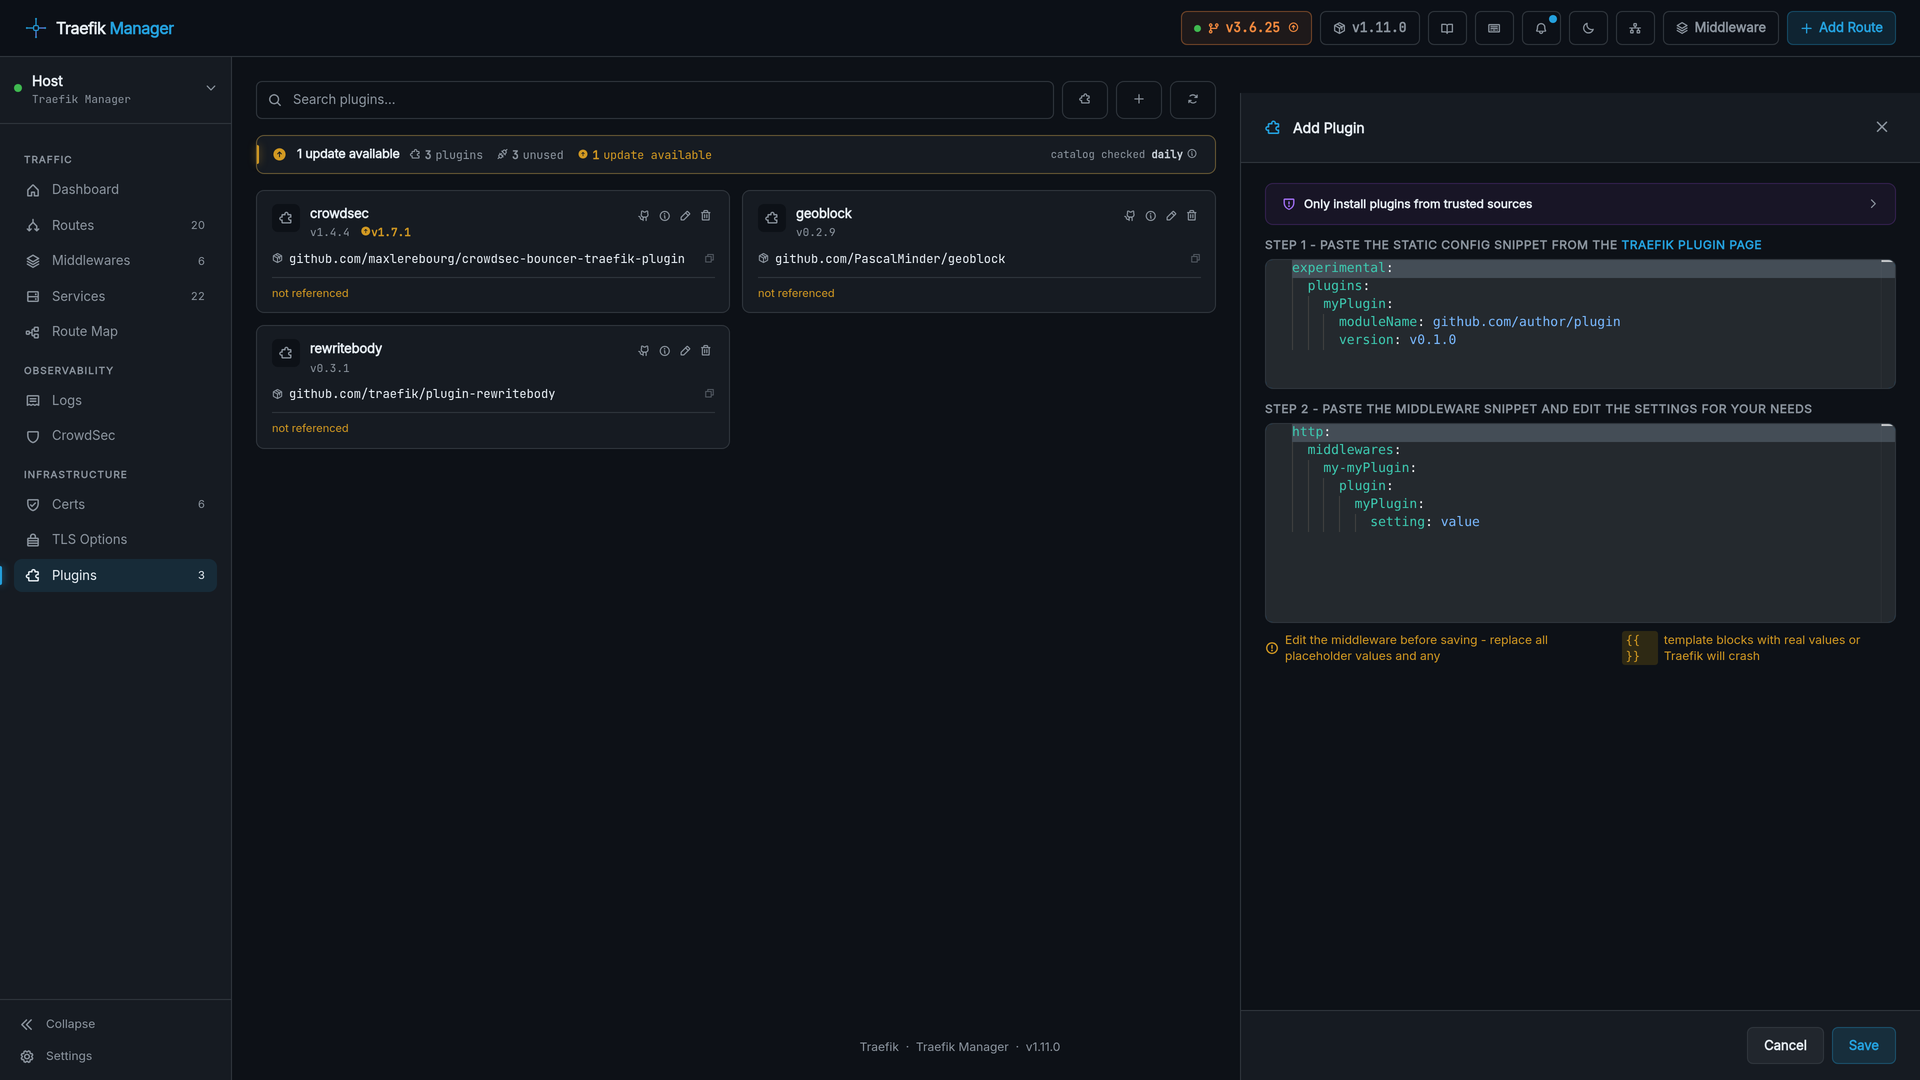Copy the geoblock module path
Image resolution: width=1920 pixels, height=1080 pixels.
coord(1195,259)
